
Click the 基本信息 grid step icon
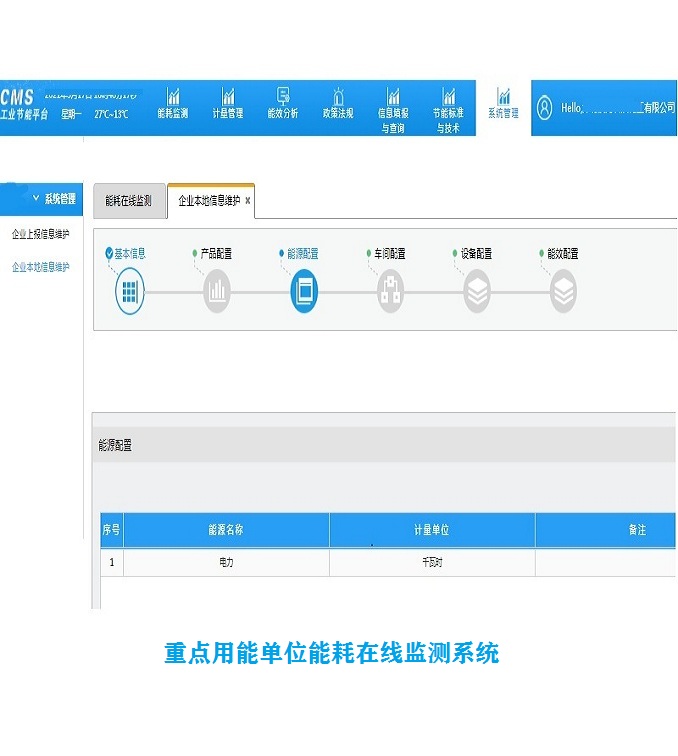coord(130,292)
